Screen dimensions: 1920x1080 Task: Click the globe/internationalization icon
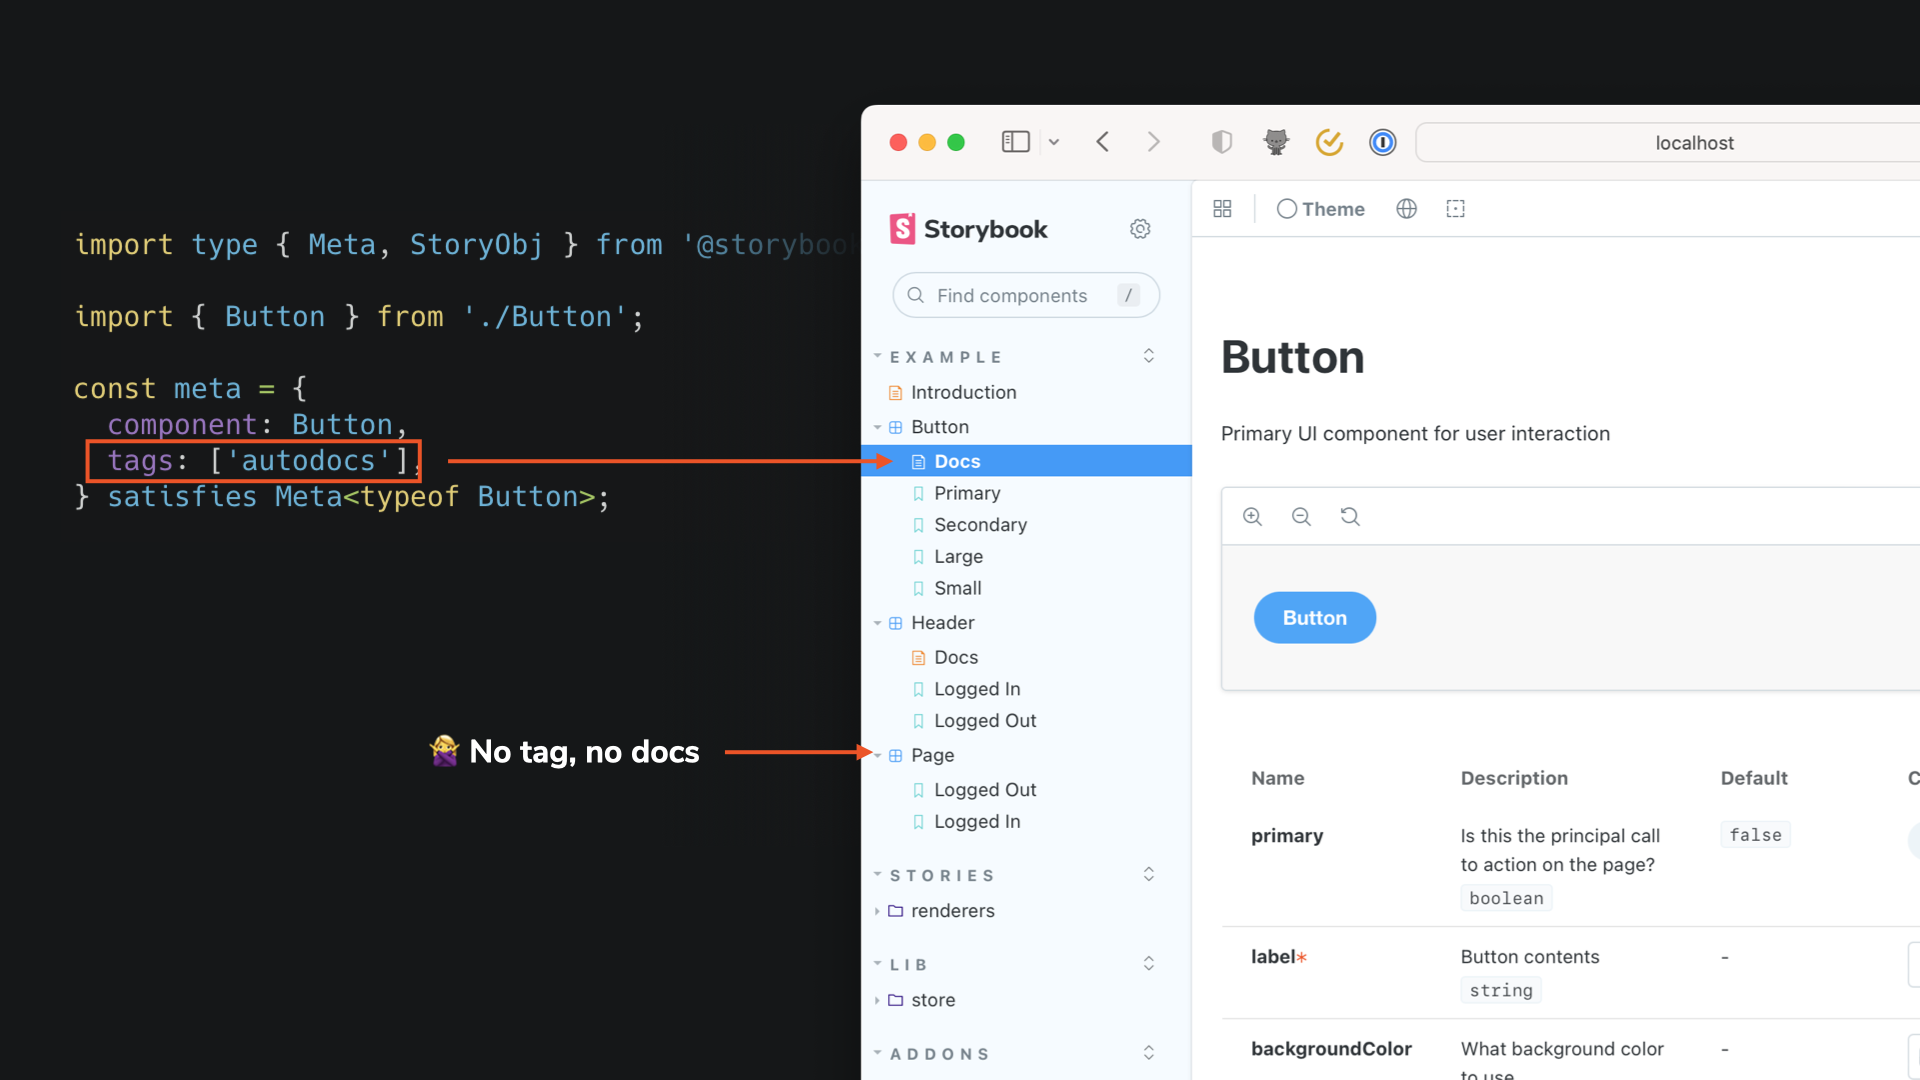(1407, 208)
